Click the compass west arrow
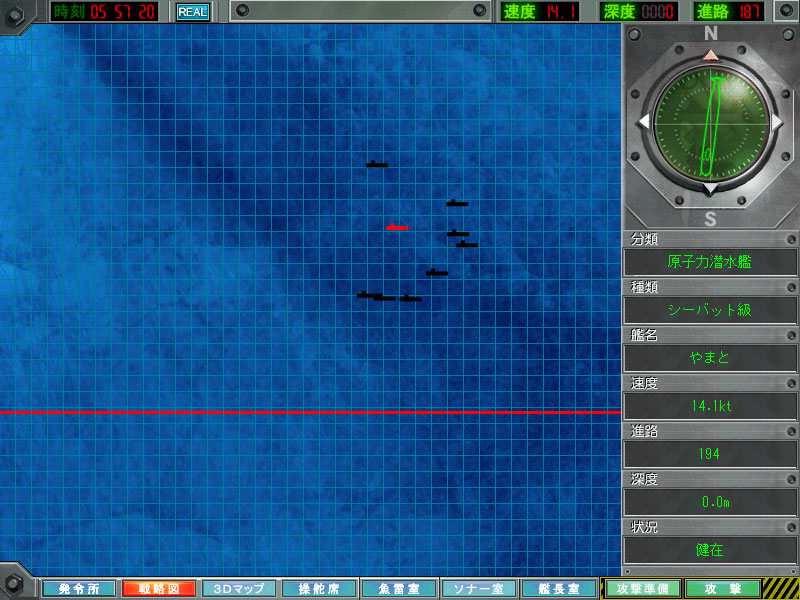 coord(644,121)
